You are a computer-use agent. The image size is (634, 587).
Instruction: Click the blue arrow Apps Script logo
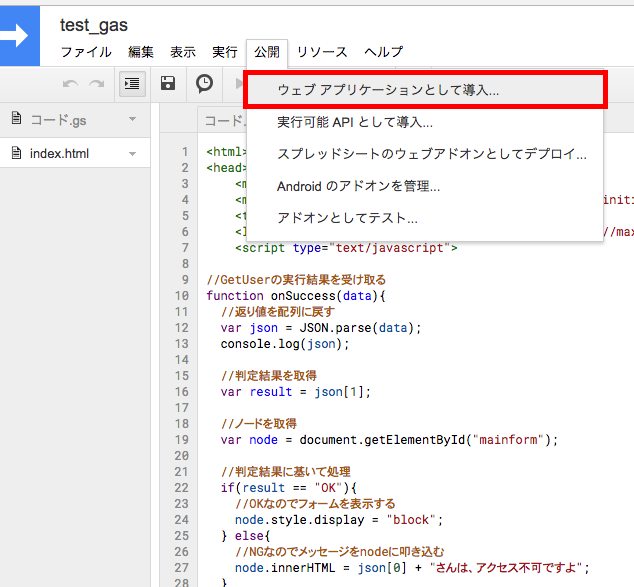(19, 36)
